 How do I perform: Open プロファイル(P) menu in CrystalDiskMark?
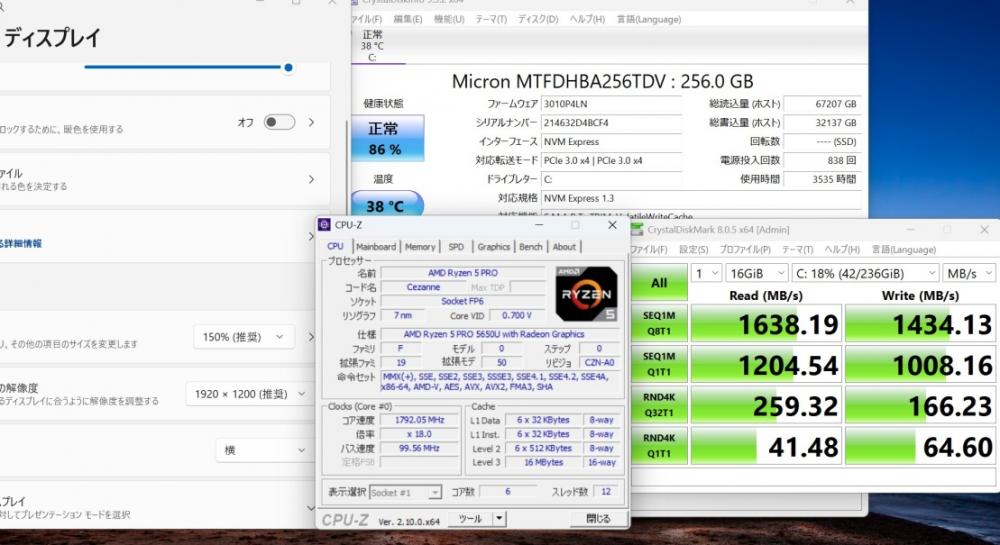tap(745, 250)
